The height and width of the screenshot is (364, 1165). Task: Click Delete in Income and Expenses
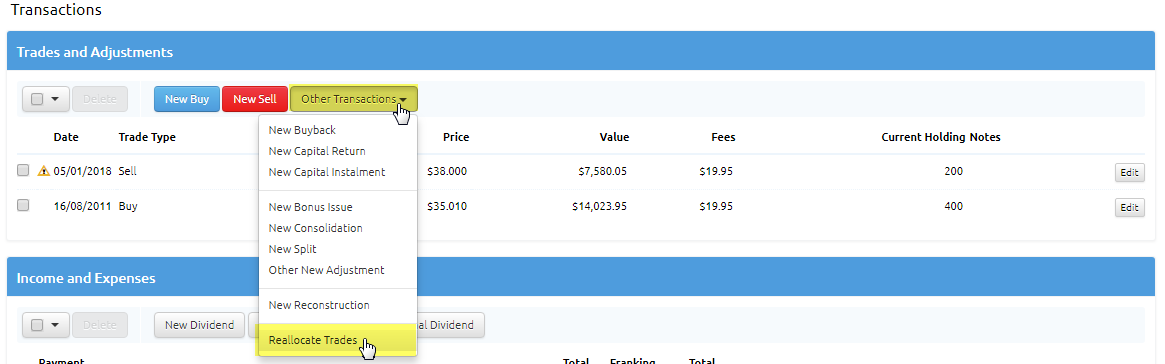click(x=100, y=325)
